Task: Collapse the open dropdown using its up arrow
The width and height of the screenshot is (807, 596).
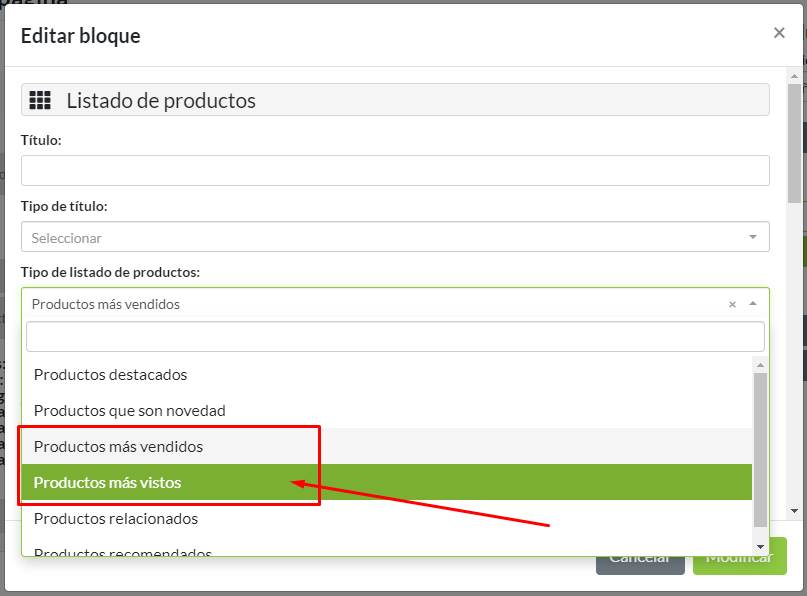Action: point(752,304)
